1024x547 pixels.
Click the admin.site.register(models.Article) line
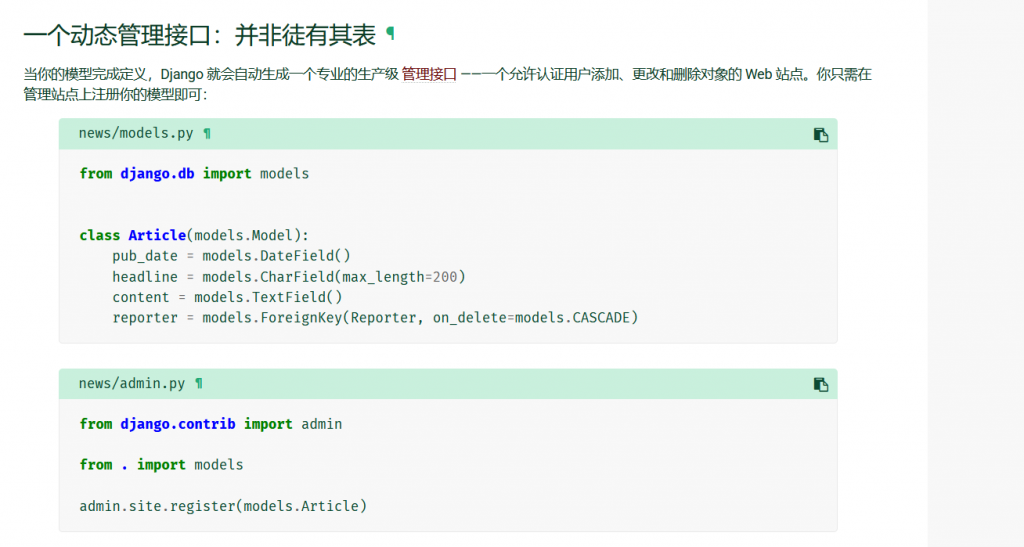click(x=223, y=506)
